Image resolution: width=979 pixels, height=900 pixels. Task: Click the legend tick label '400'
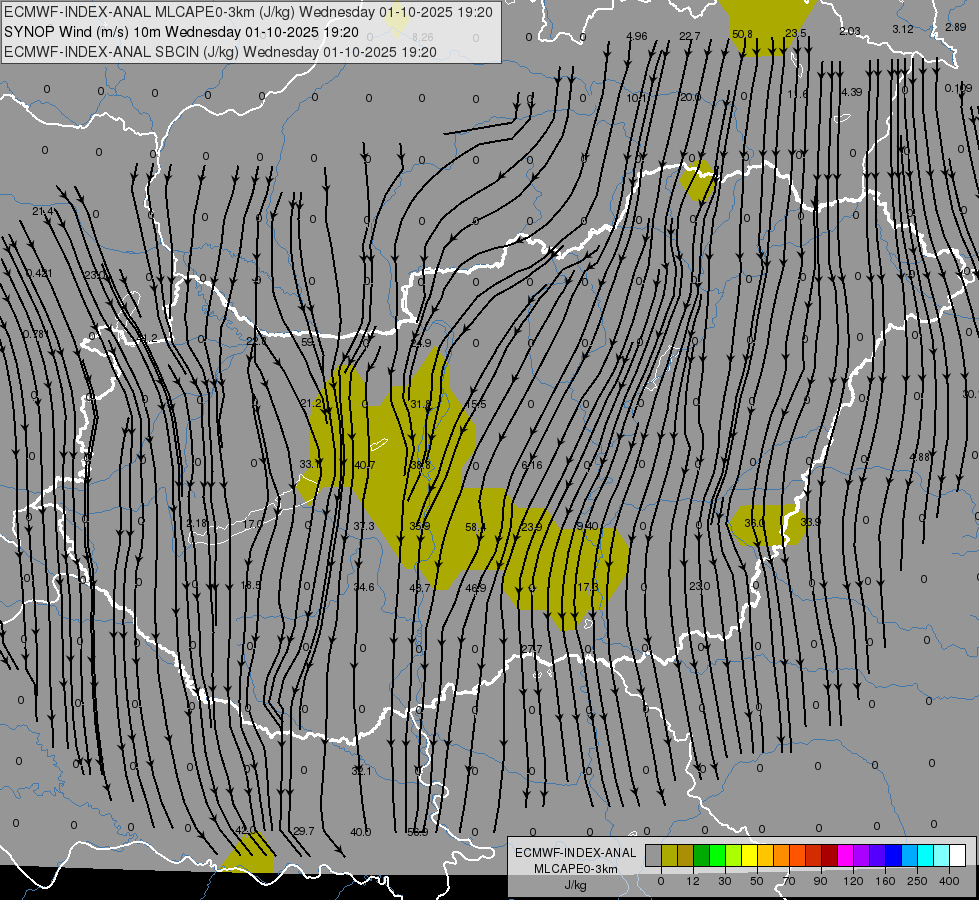point(949,881)
